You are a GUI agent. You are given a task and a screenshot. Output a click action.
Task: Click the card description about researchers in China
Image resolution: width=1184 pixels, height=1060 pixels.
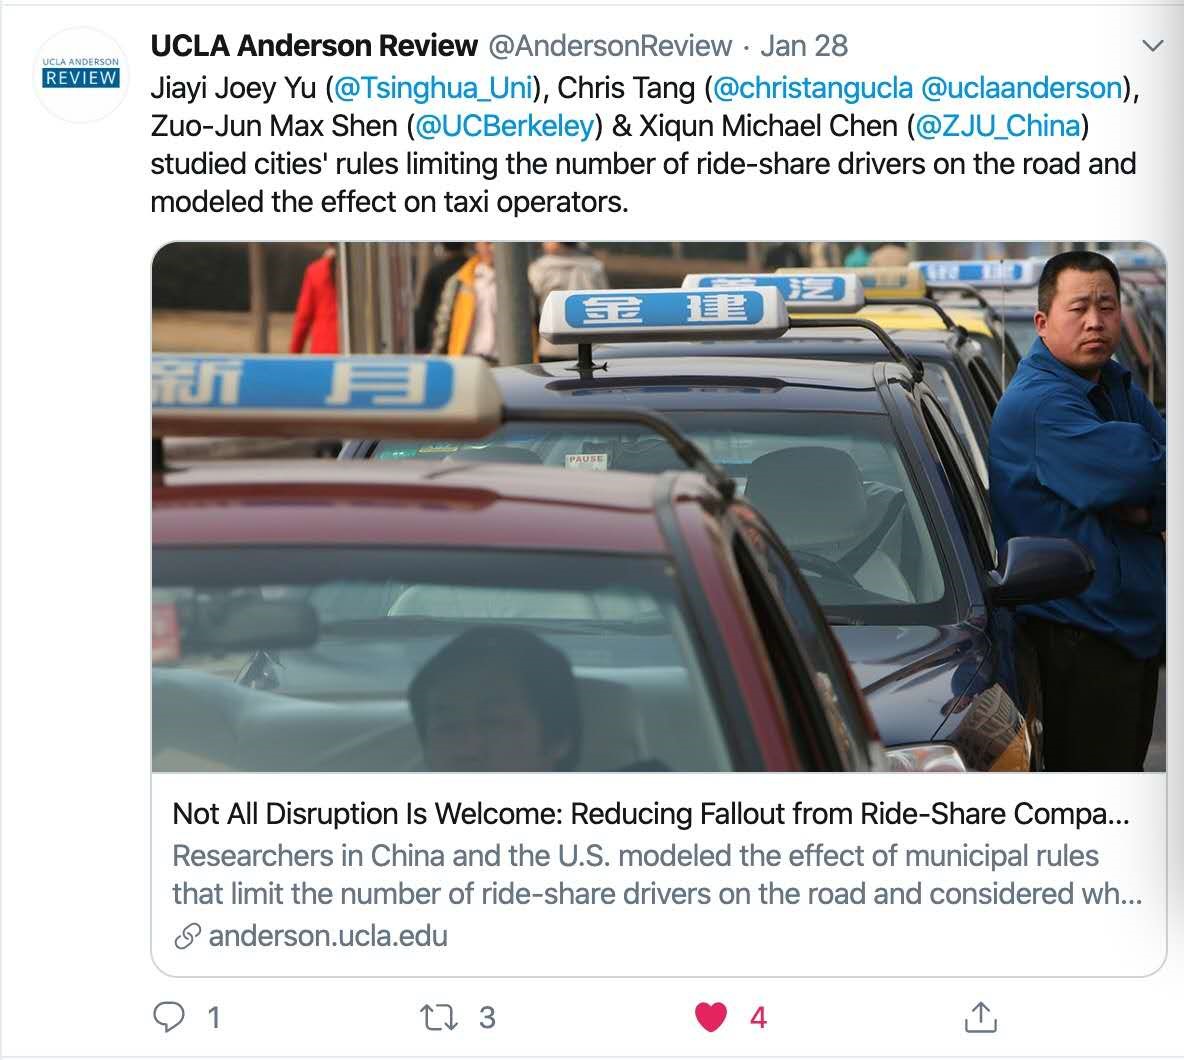(x=657, y=874)
